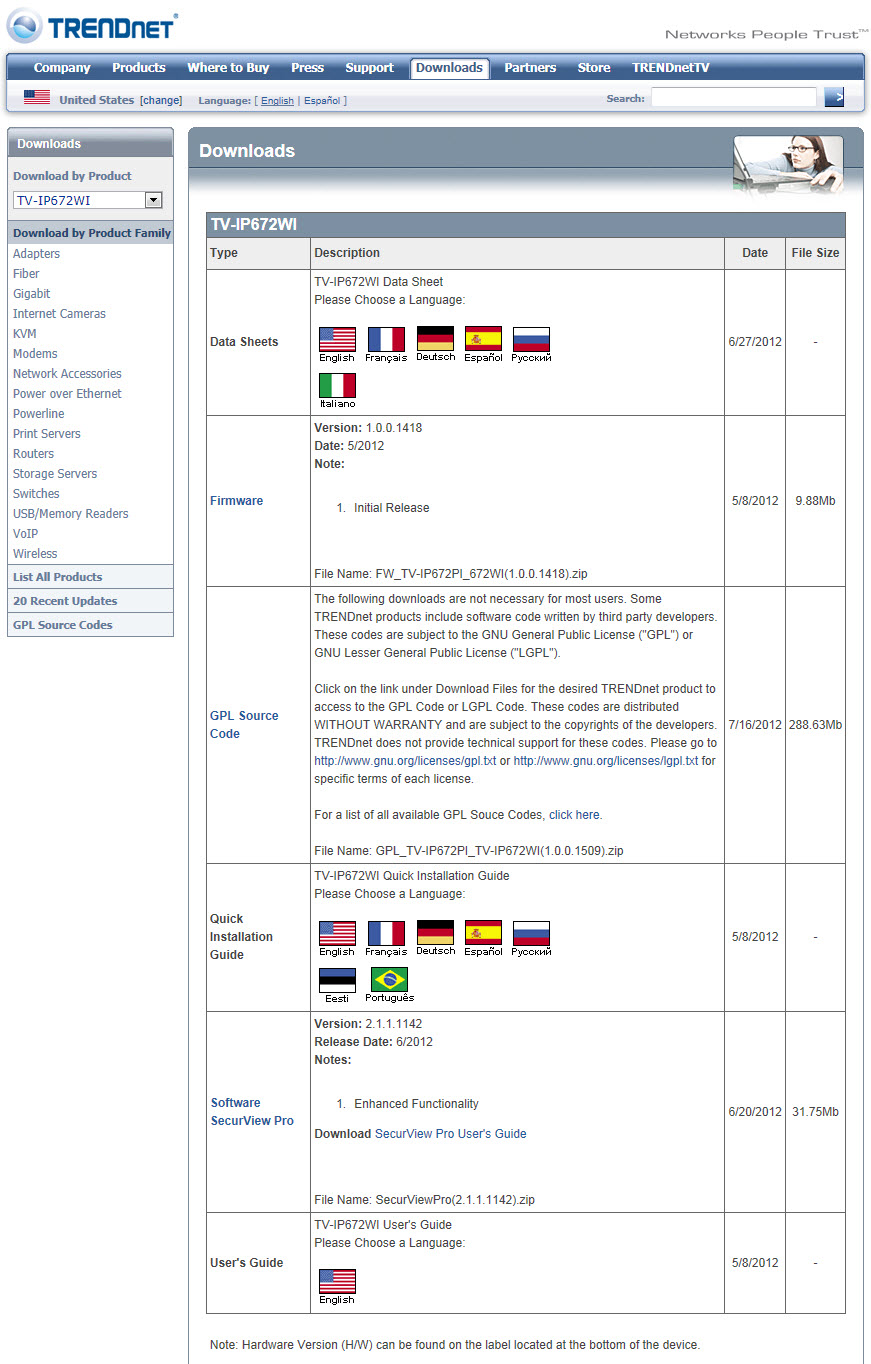Open List All Products
This screenshot has width=871, height=1364.
tap(58, 577)
